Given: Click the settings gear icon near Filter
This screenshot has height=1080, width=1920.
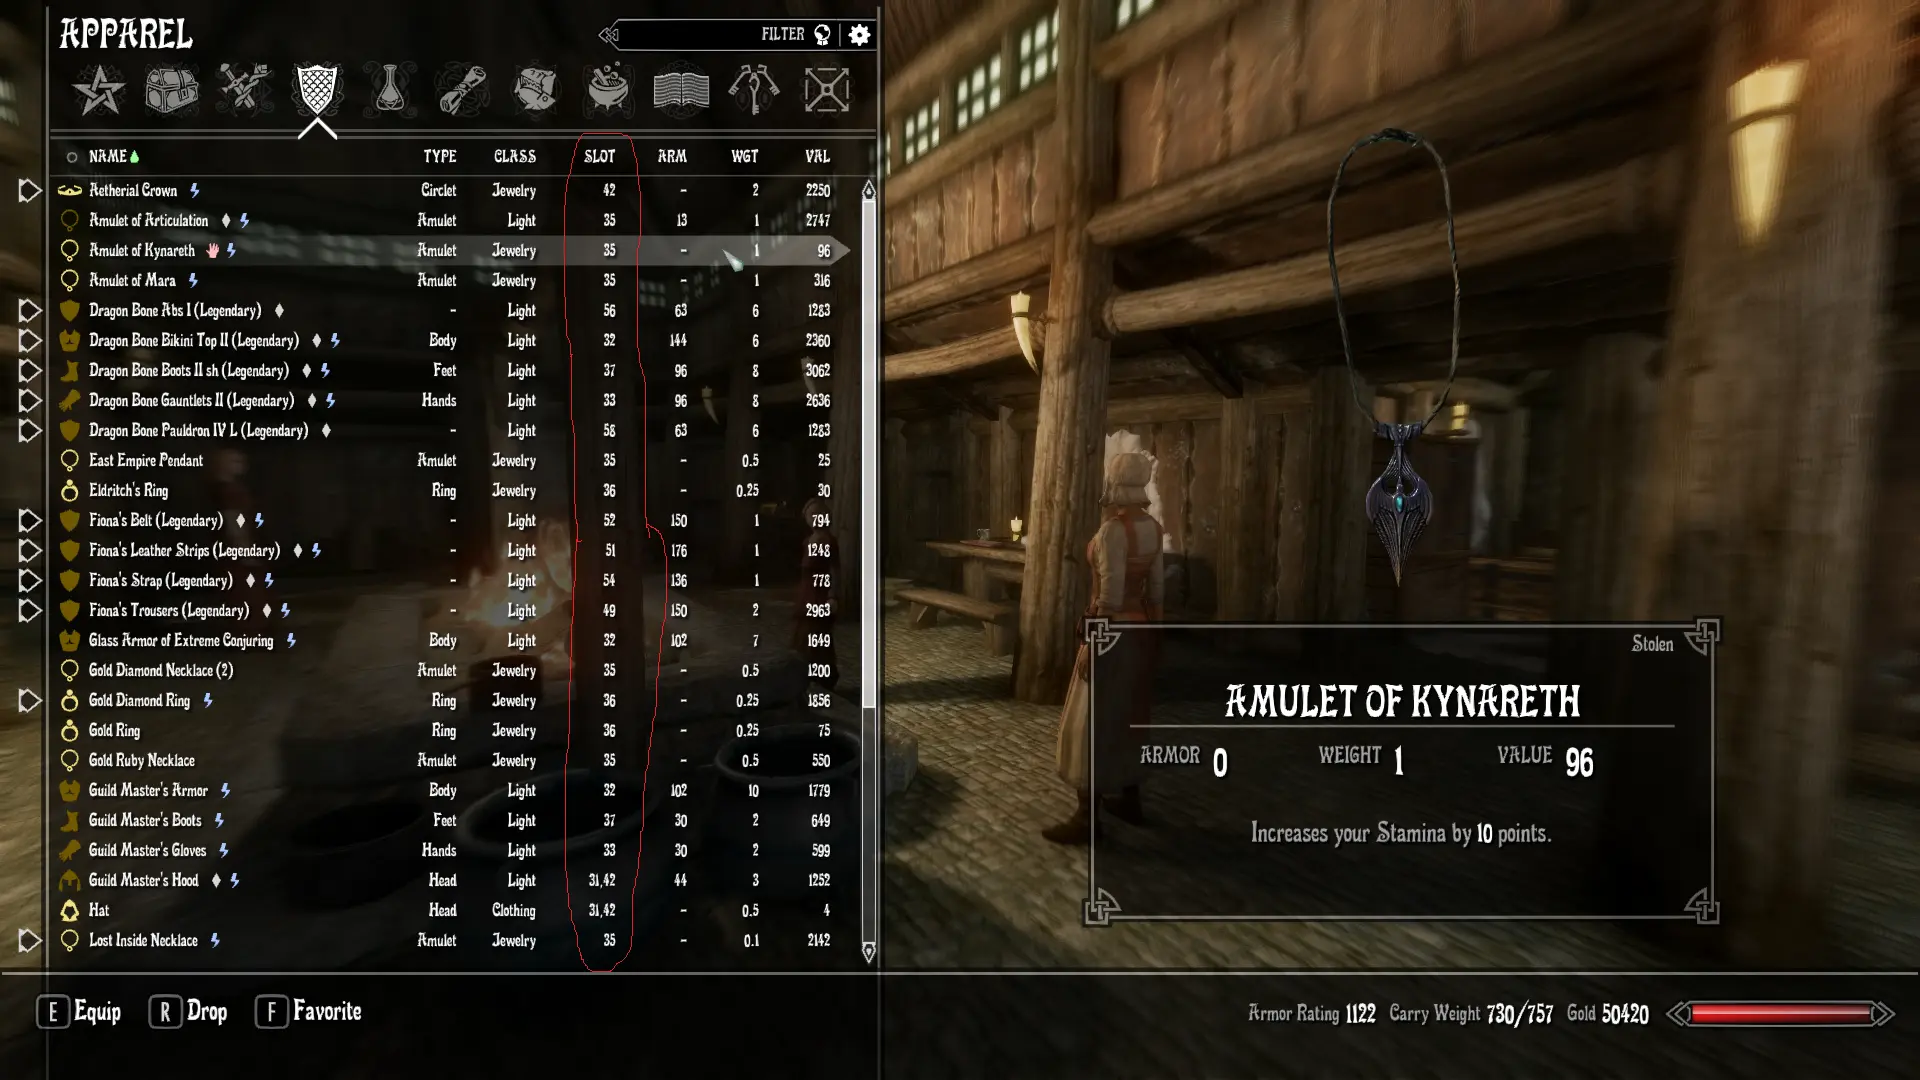Looking at the screenshot, I should (x=860, y=36).
